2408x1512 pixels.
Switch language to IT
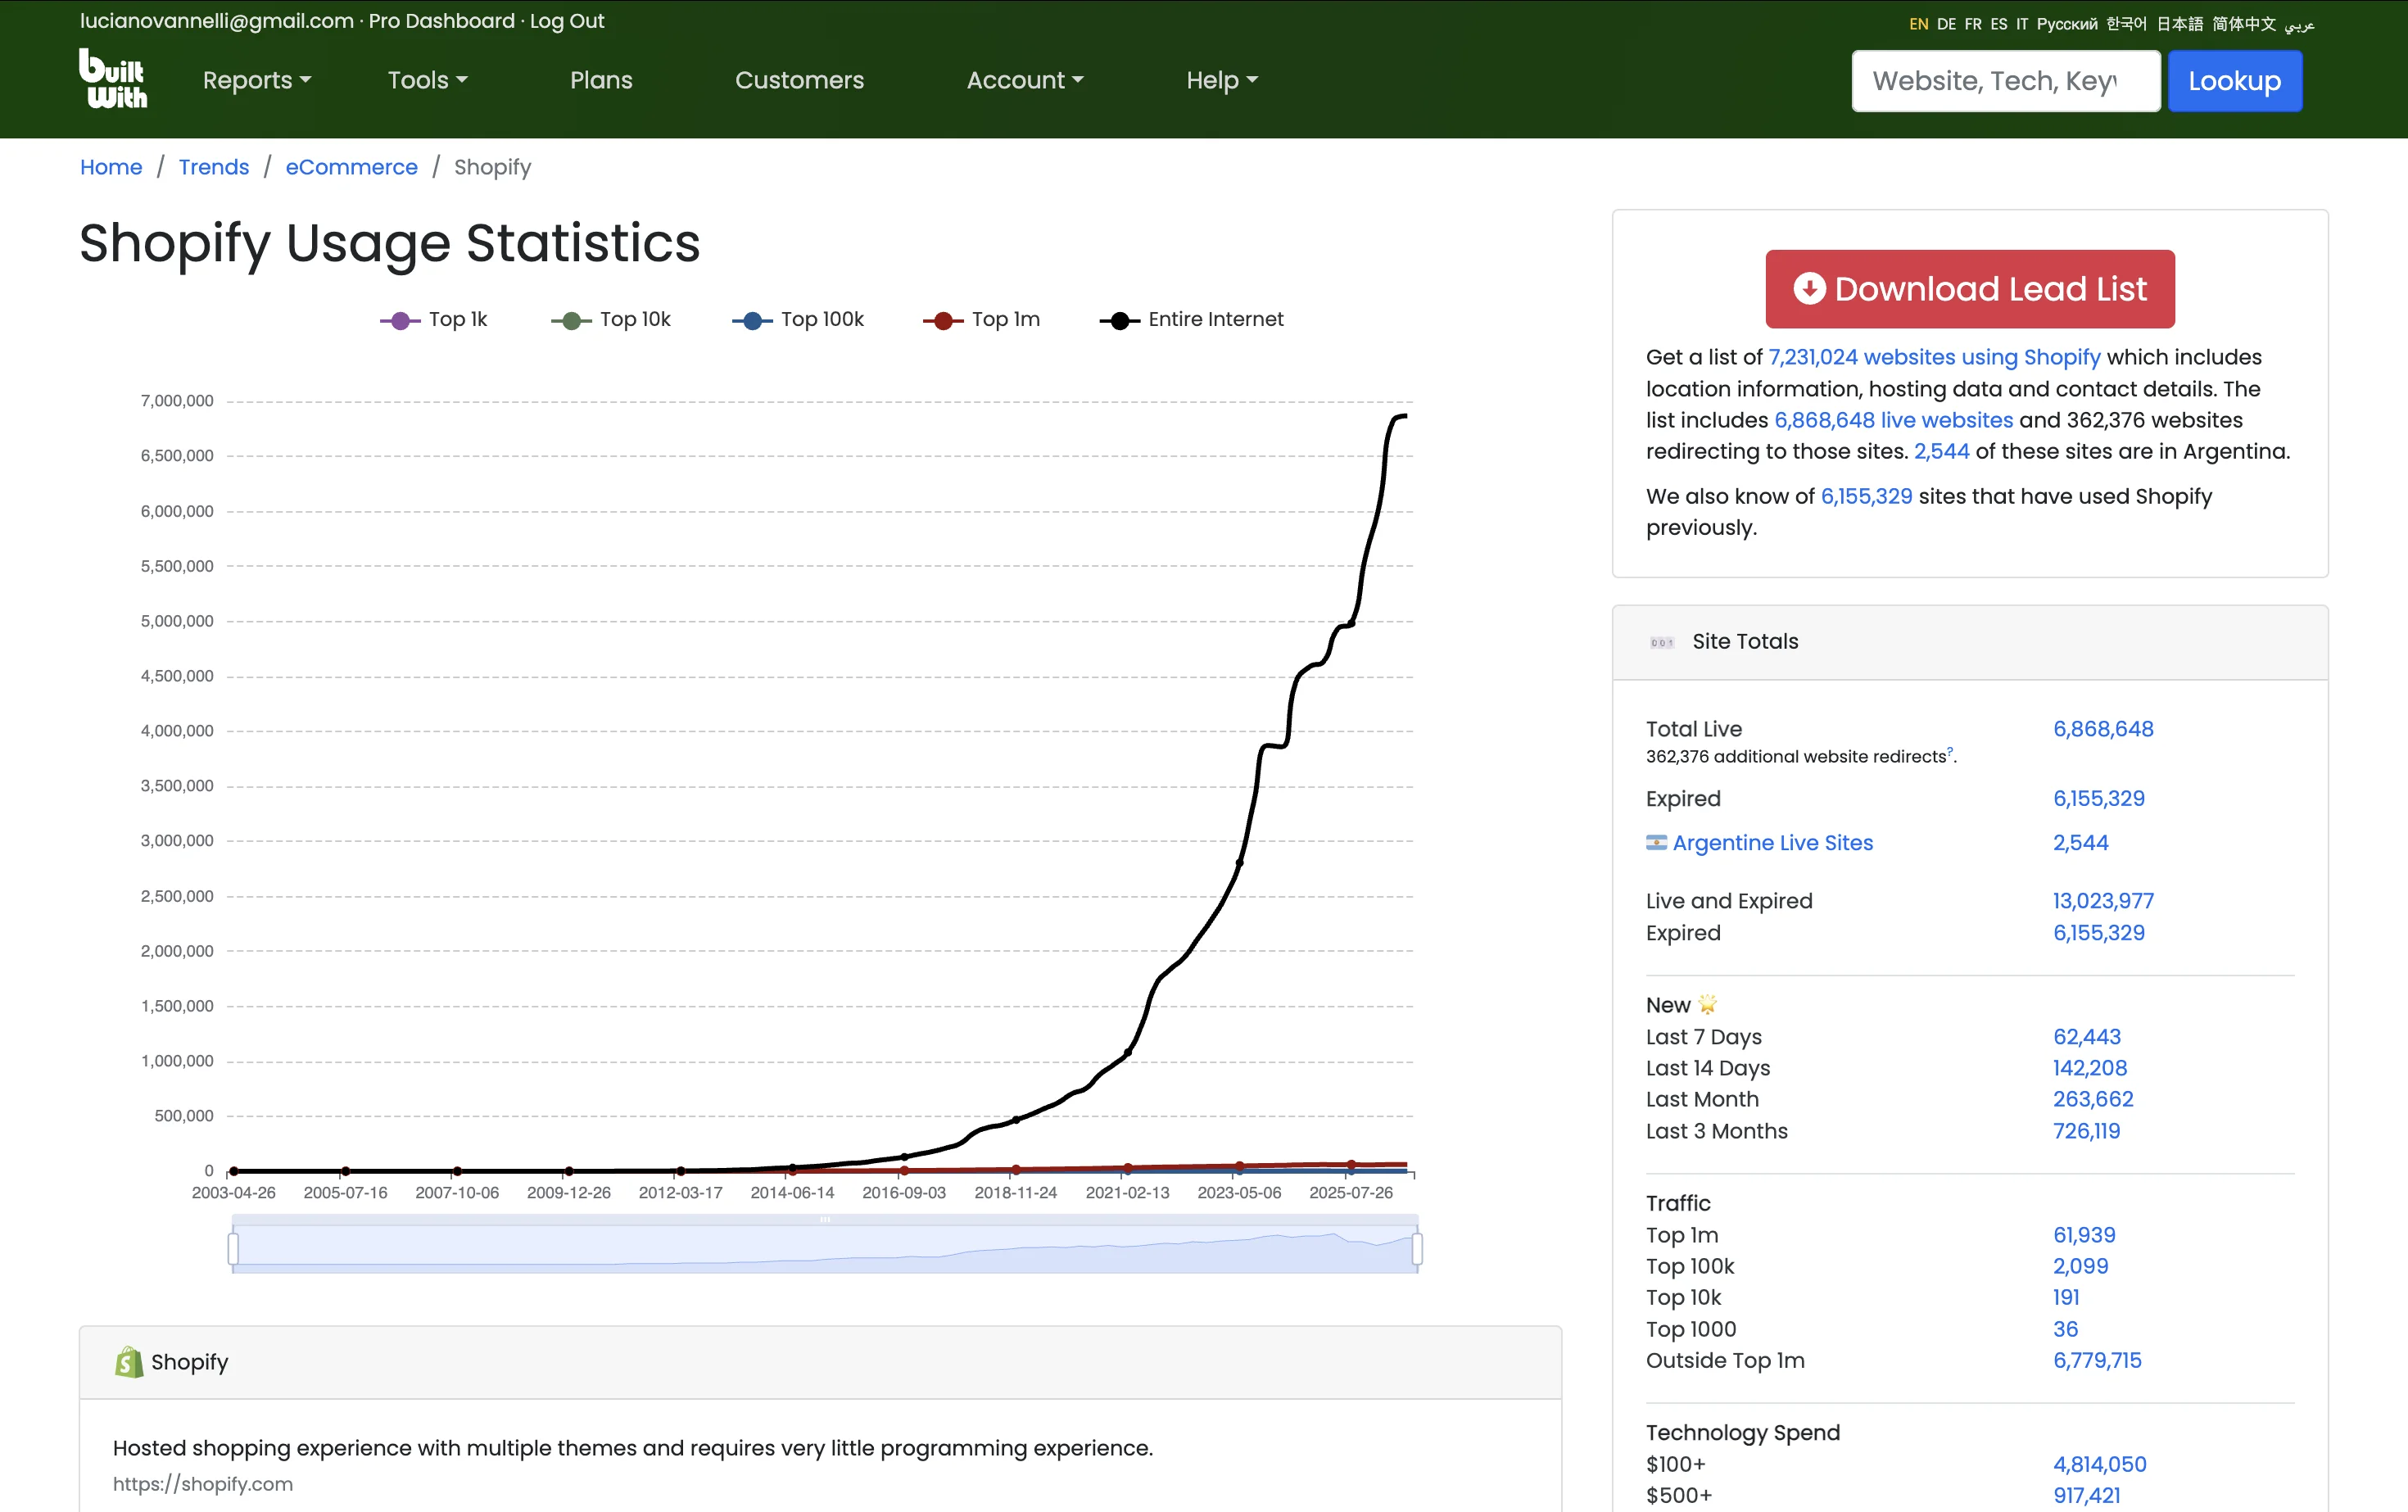point(2022,24)
